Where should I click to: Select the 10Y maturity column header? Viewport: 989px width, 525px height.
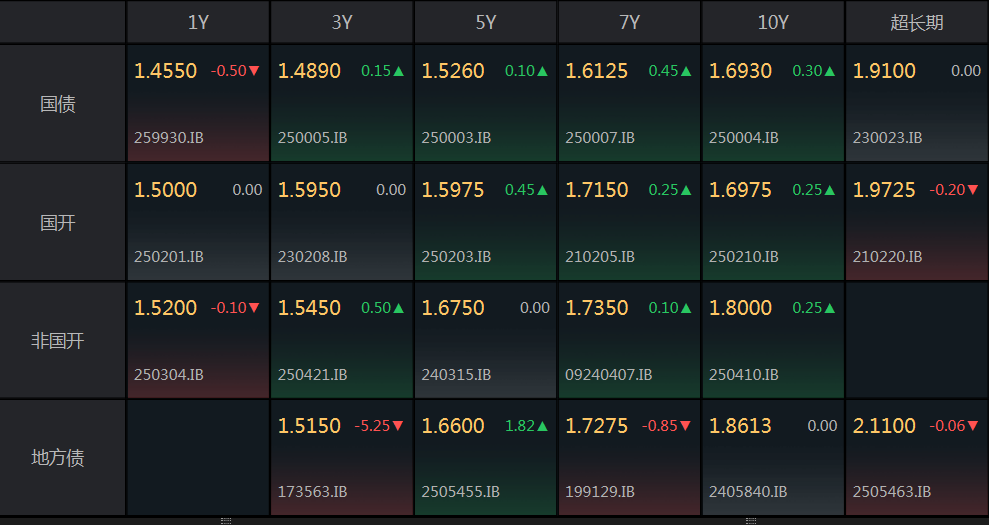tap(773, 22)
